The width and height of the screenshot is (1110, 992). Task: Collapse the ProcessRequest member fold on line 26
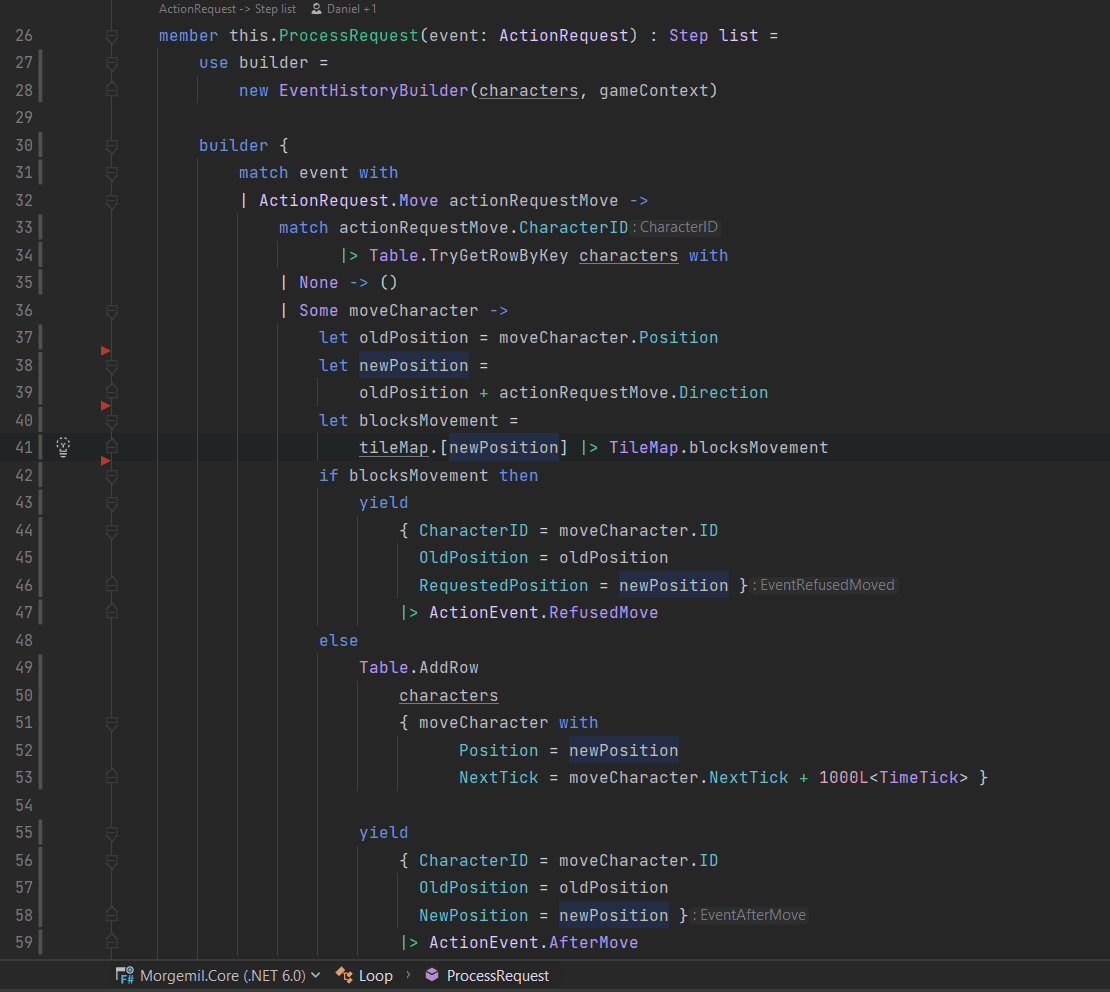pyautogui.click(x=112, y=36)
